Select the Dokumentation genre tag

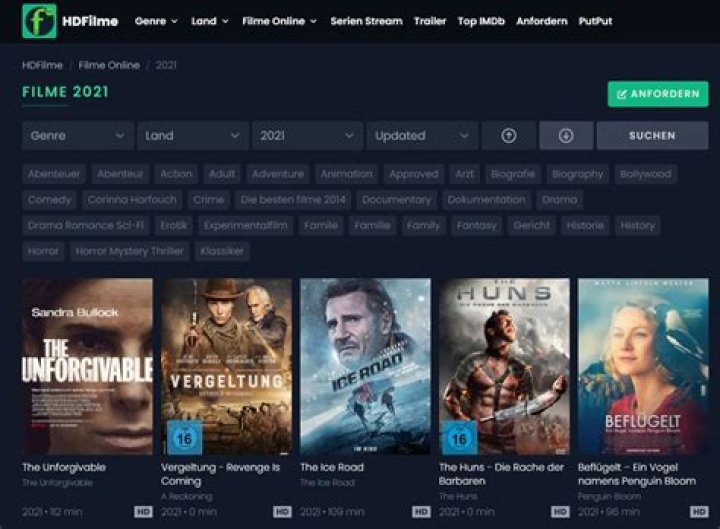point(486,200)
